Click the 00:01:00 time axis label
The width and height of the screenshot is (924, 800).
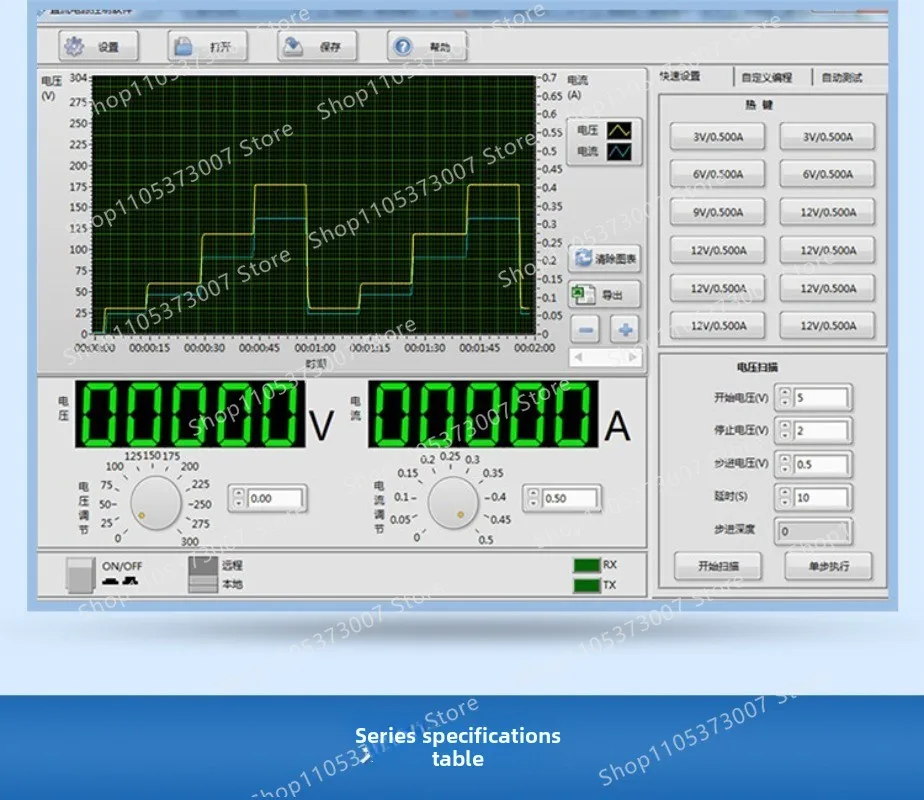click(x=315, y=348)
